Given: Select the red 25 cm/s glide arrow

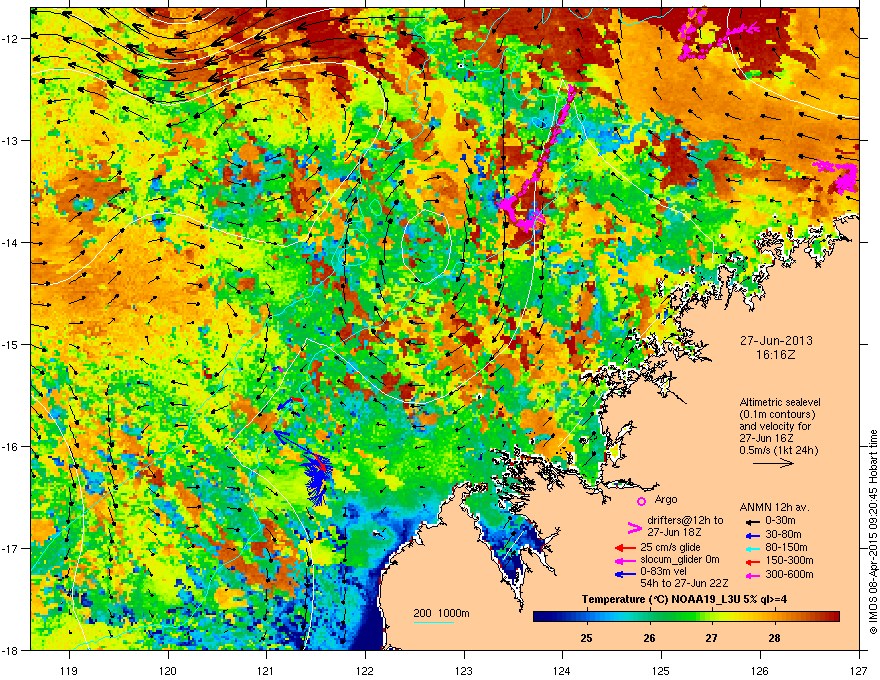Looking at the screenshot, I should coord(625,548).
